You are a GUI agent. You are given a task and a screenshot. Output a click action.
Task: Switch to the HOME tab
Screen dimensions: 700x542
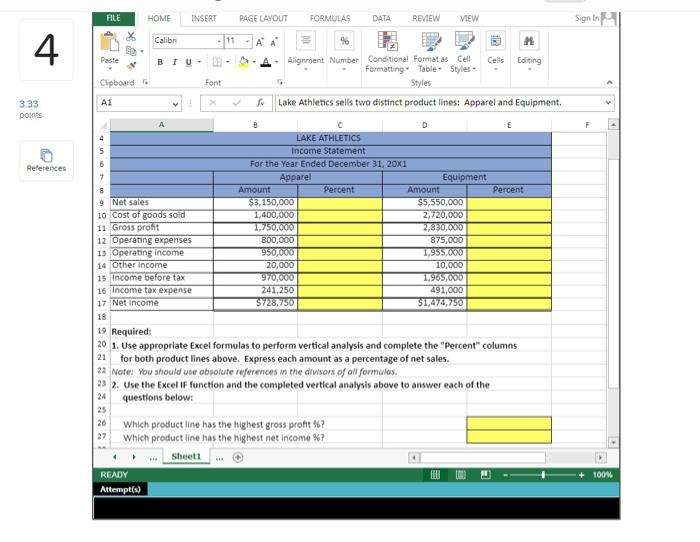coord(159,19)
